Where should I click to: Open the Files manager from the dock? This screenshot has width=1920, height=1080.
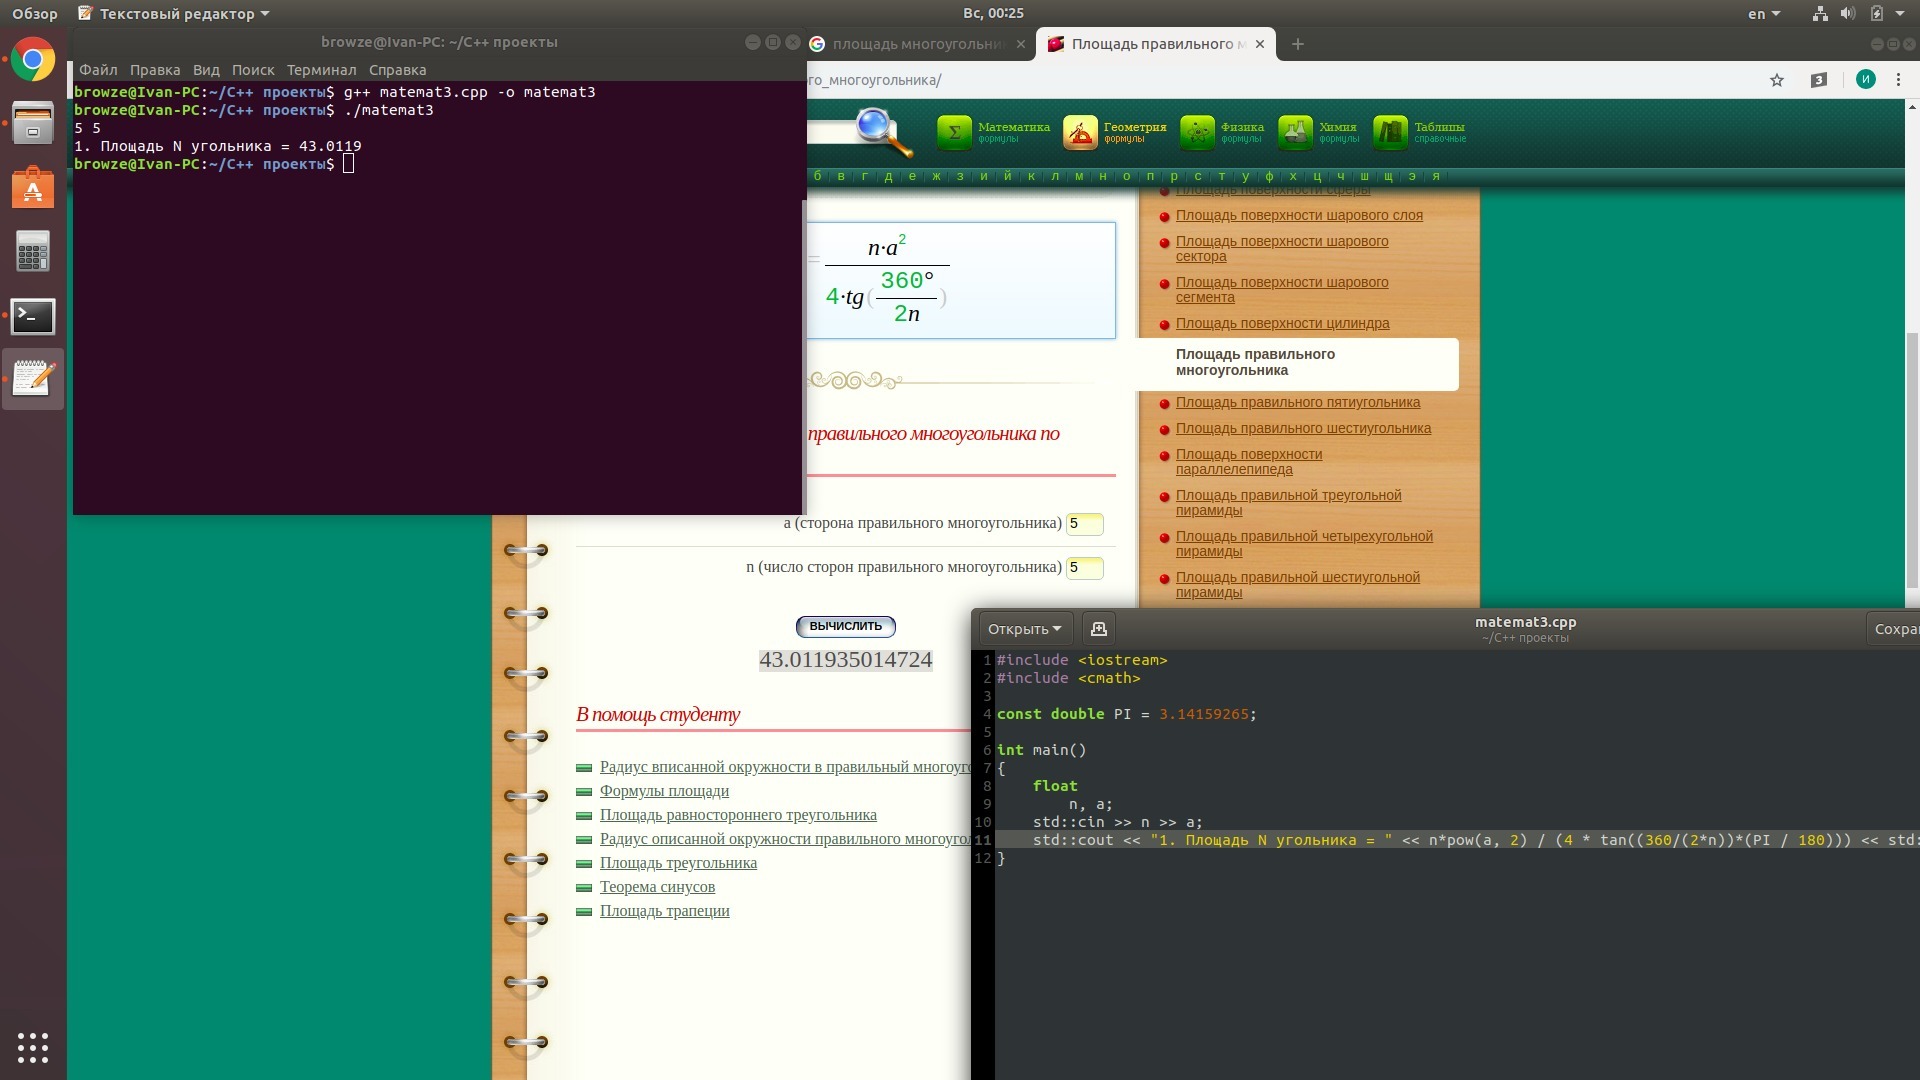click(x=33, y=124)
